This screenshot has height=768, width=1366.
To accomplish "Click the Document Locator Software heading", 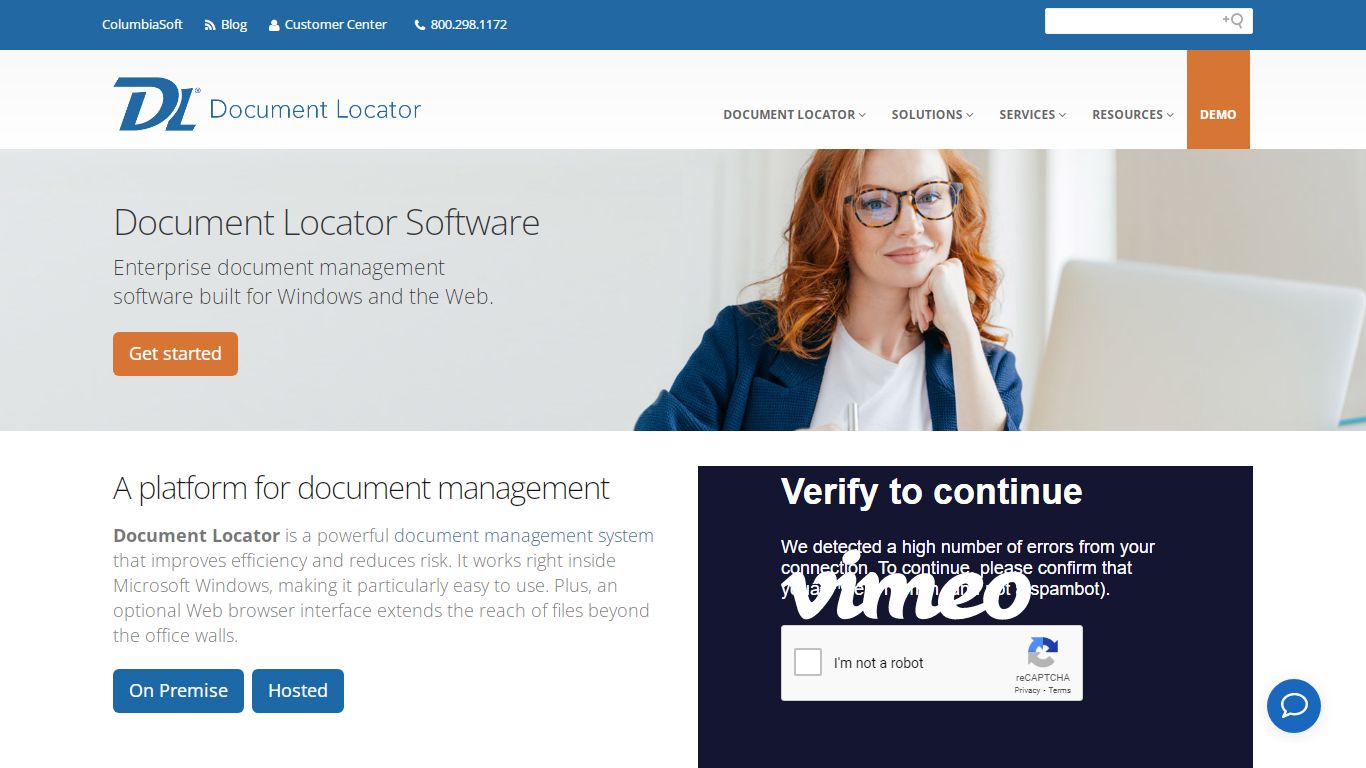I will (327, 222).
